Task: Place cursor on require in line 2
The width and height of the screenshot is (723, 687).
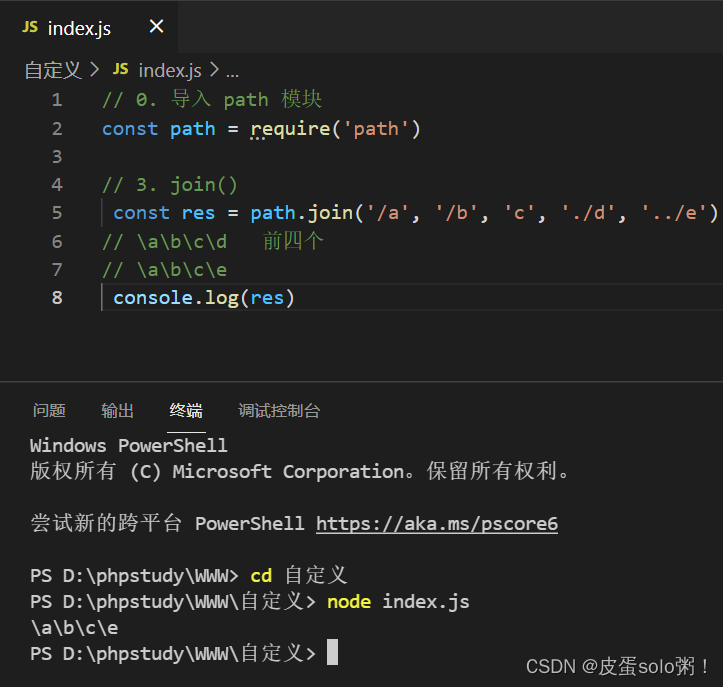Action: [x=290, y=129]
